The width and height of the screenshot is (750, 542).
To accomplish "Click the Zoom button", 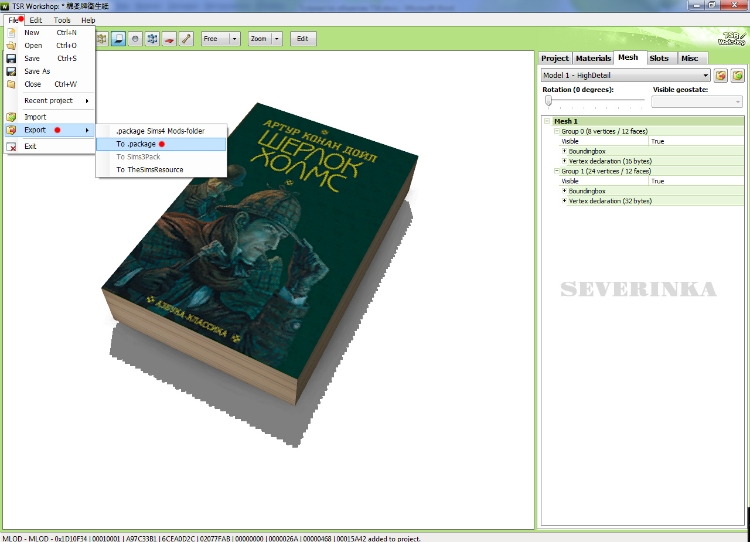I will pos(260,39).
